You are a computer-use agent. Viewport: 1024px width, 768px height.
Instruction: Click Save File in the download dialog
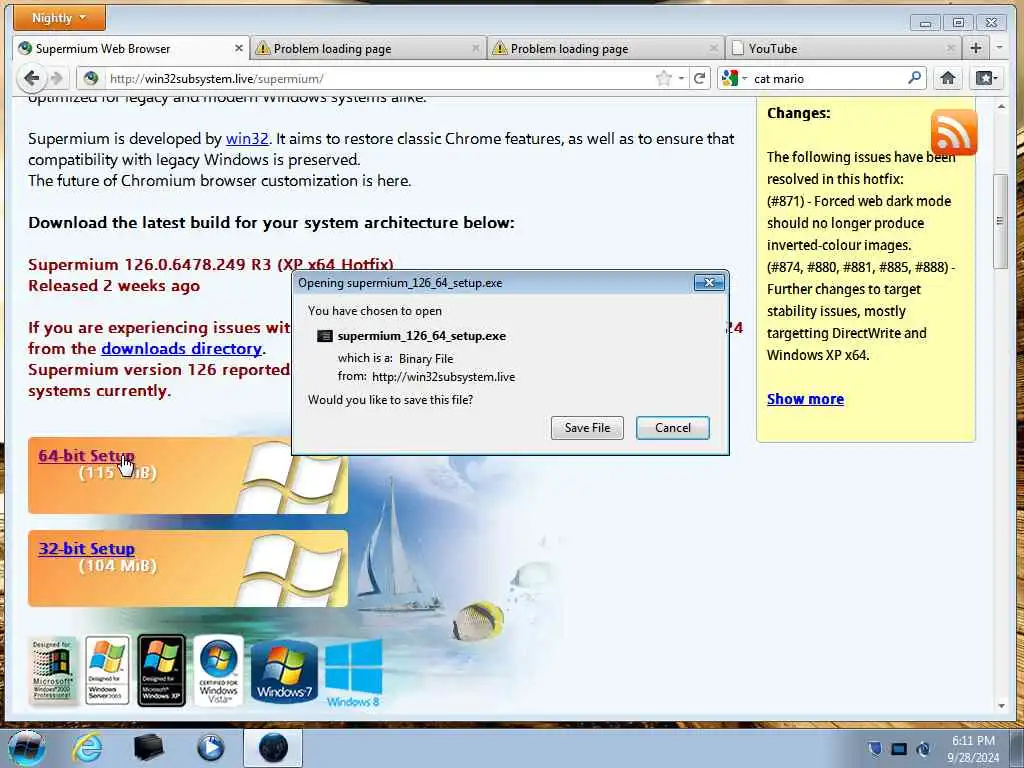pos(587,428)
